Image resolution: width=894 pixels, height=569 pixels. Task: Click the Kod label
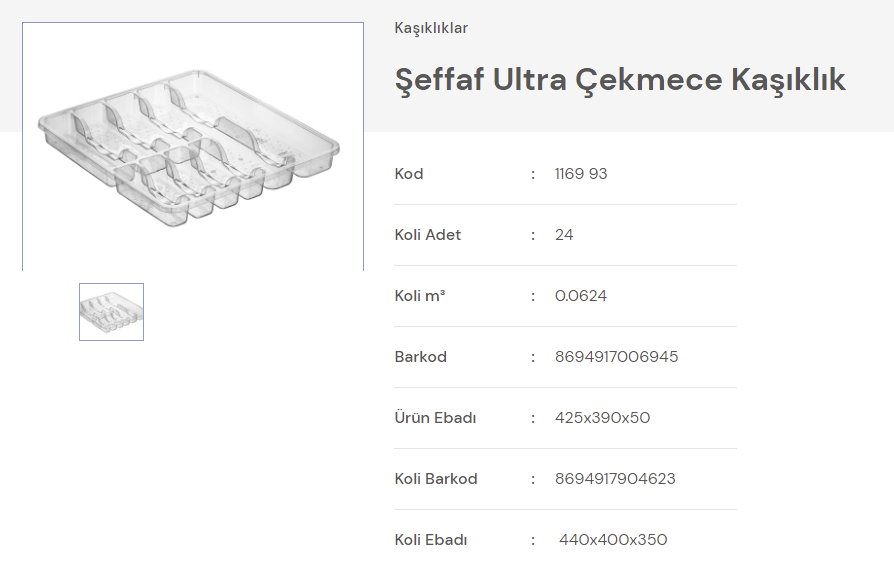[409, 174]
